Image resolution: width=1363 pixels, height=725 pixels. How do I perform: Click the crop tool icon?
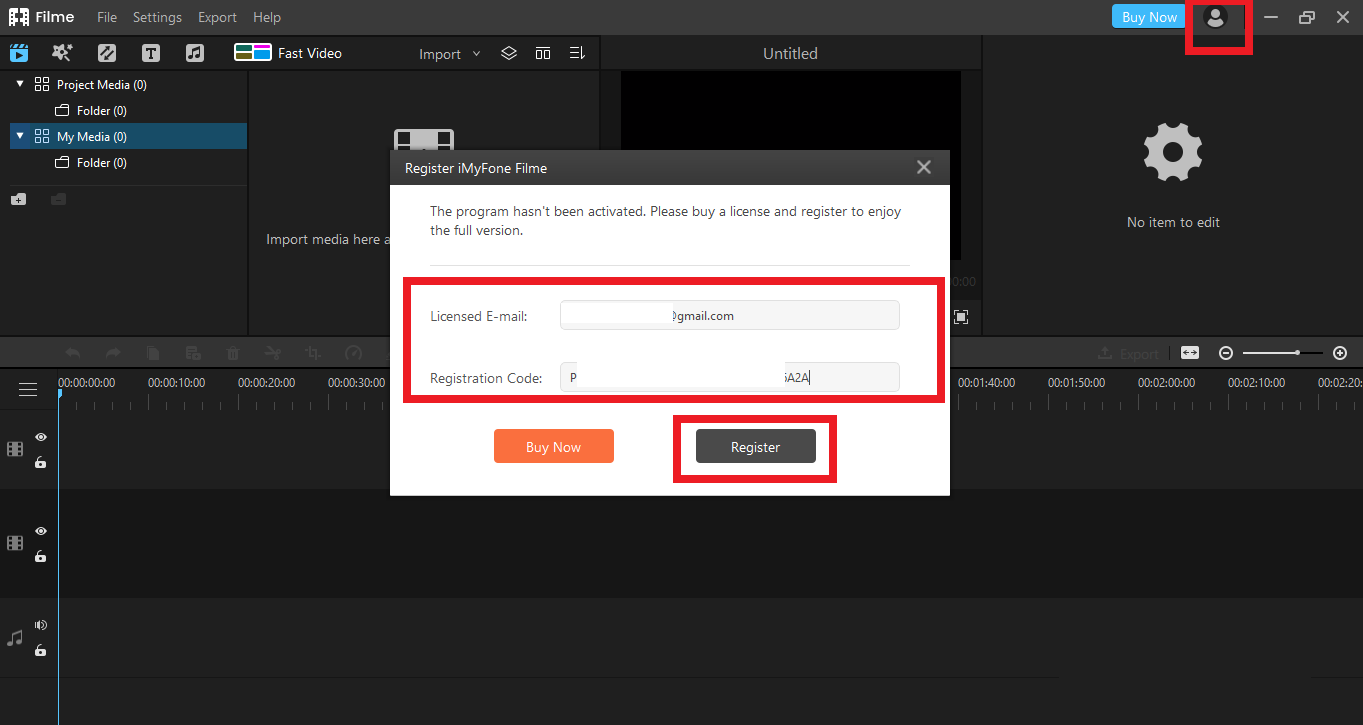coord(313,352)
